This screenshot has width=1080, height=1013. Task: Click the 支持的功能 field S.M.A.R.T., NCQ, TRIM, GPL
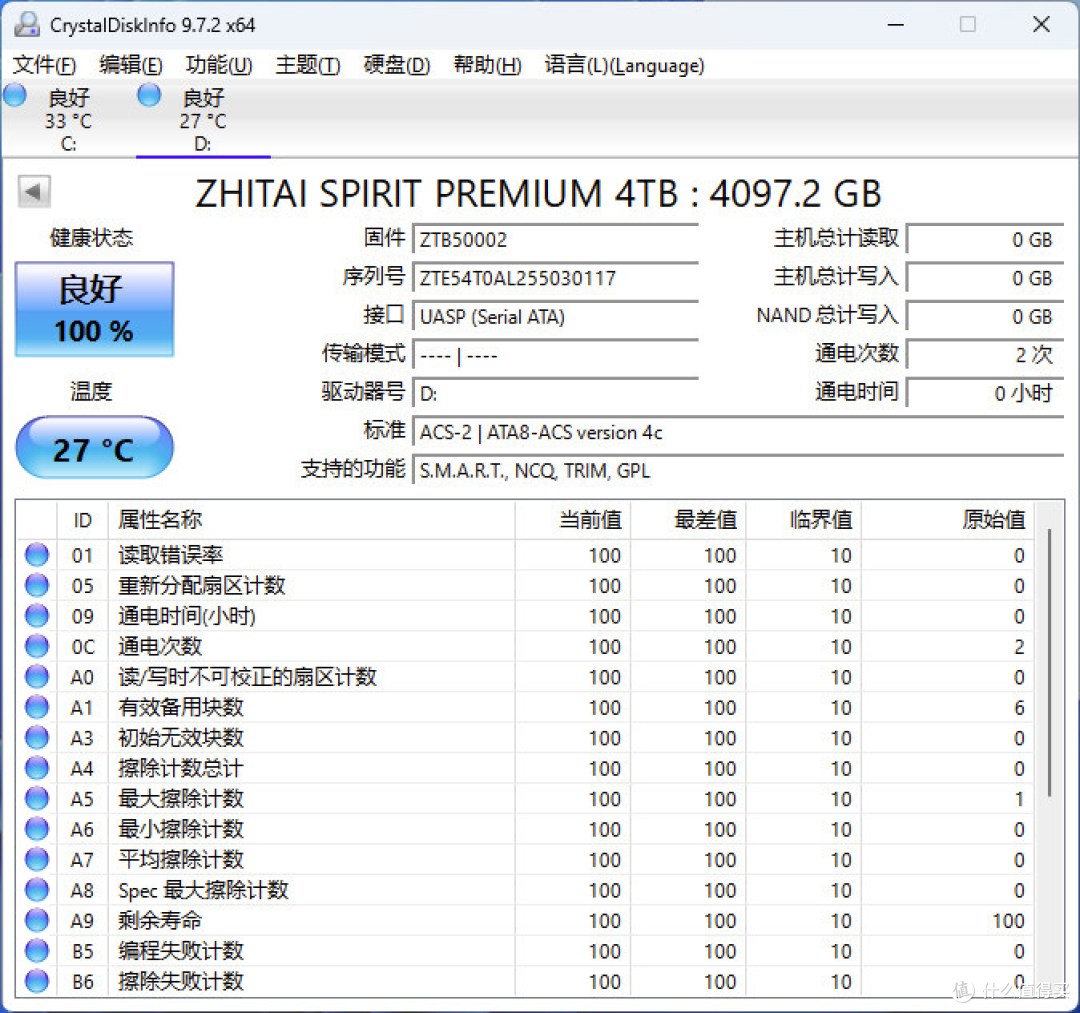pos(738,471)
